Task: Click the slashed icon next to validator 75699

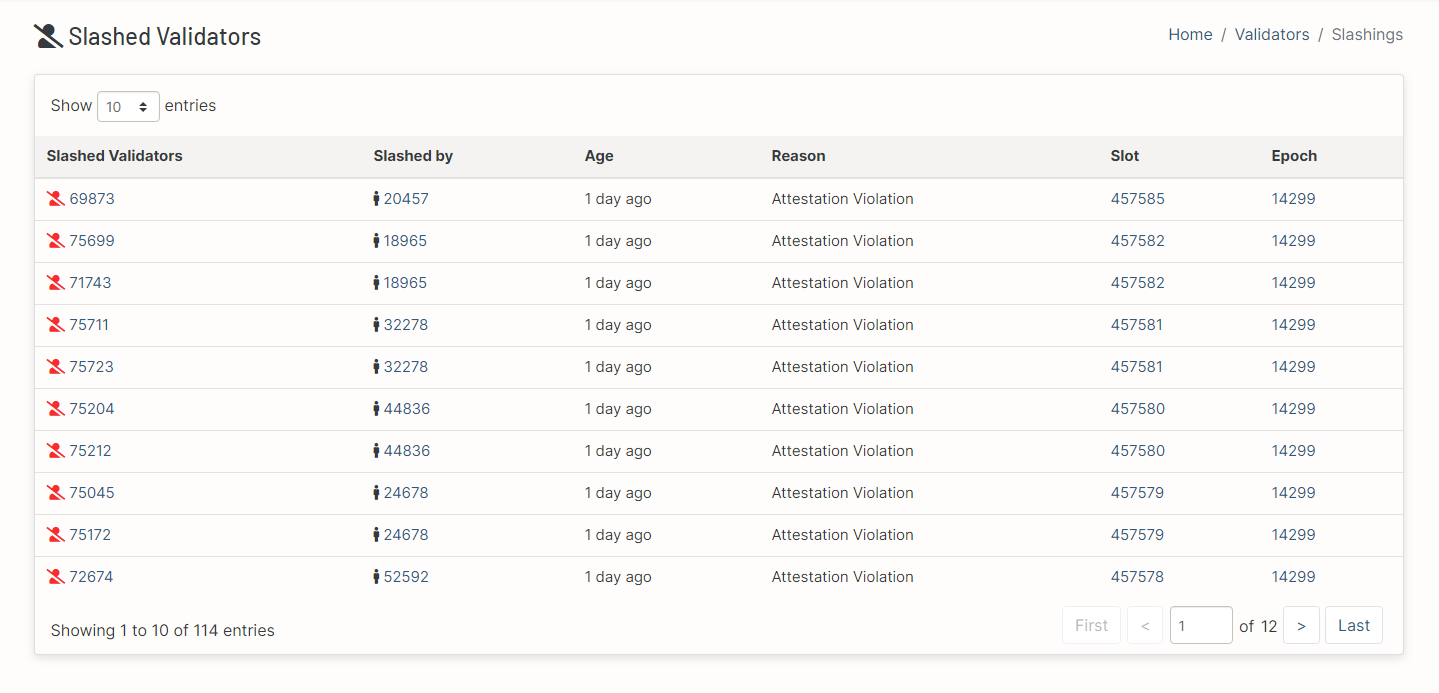Action: 56,241
